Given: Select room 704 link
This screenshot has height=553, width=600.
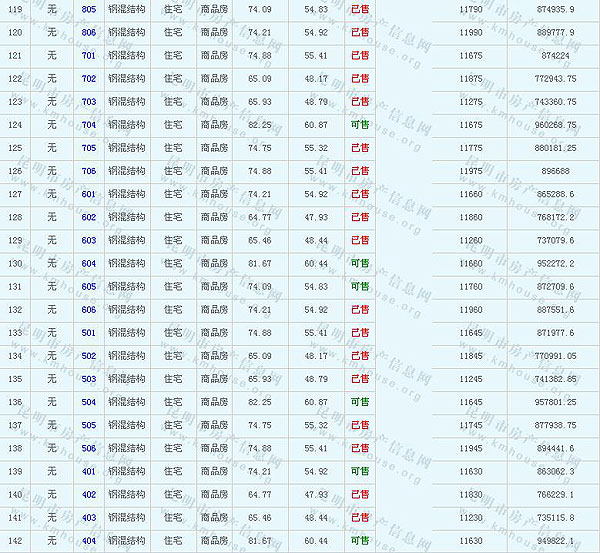Looking at the screenshot, I should tap(89, 125).
